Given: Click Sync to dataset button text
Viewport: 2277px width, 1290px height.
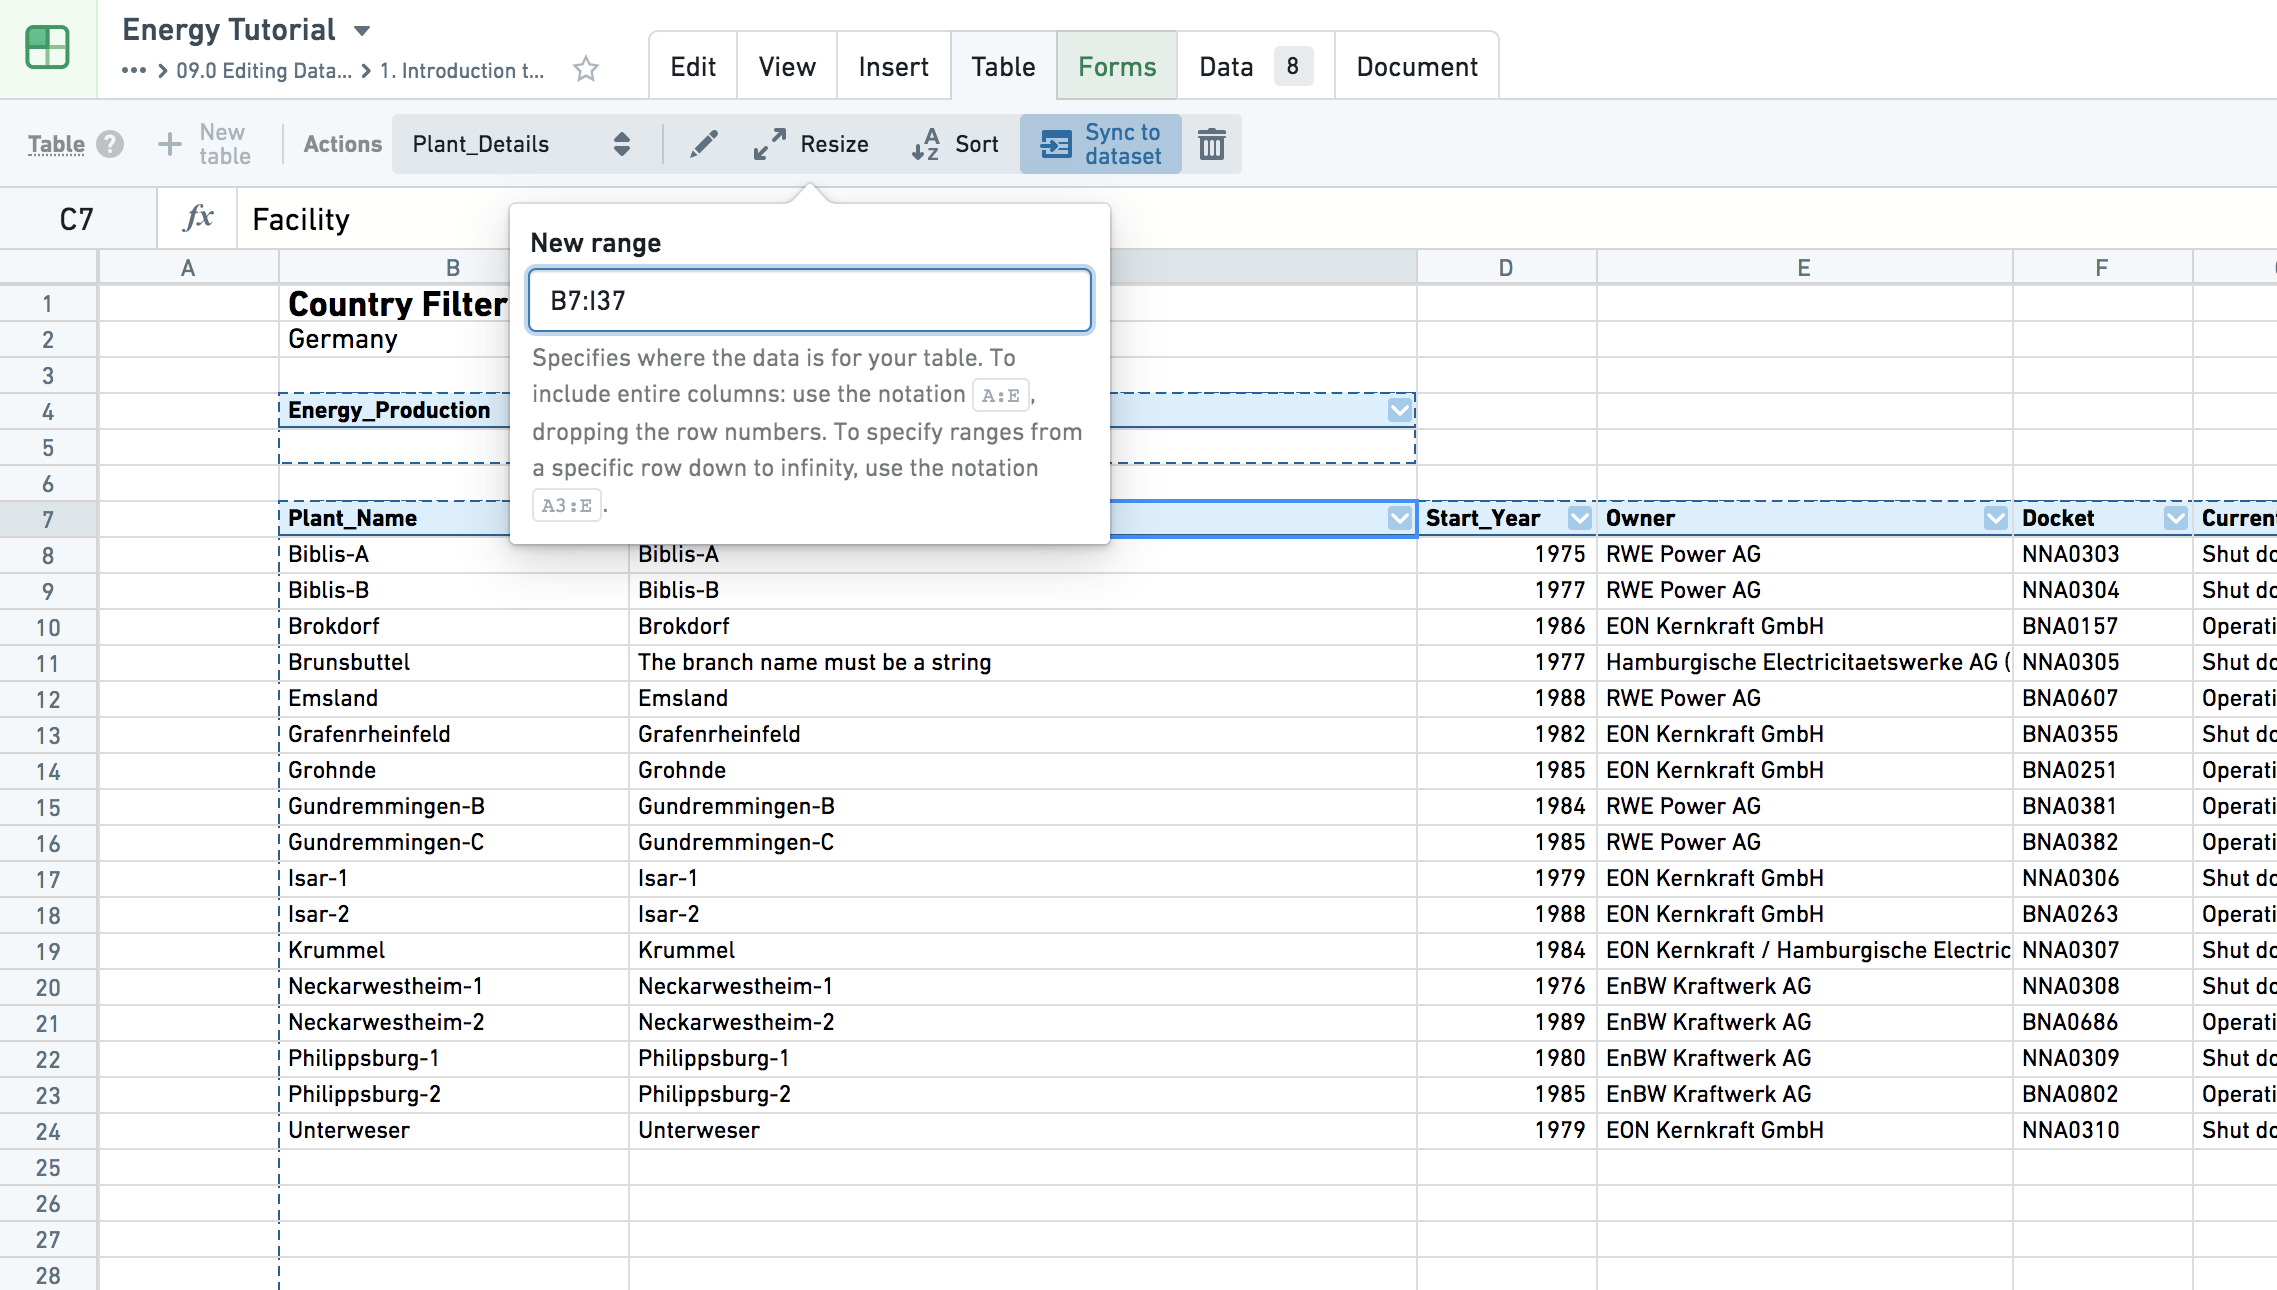Looking at the screenshot, I should (1123, 144).
